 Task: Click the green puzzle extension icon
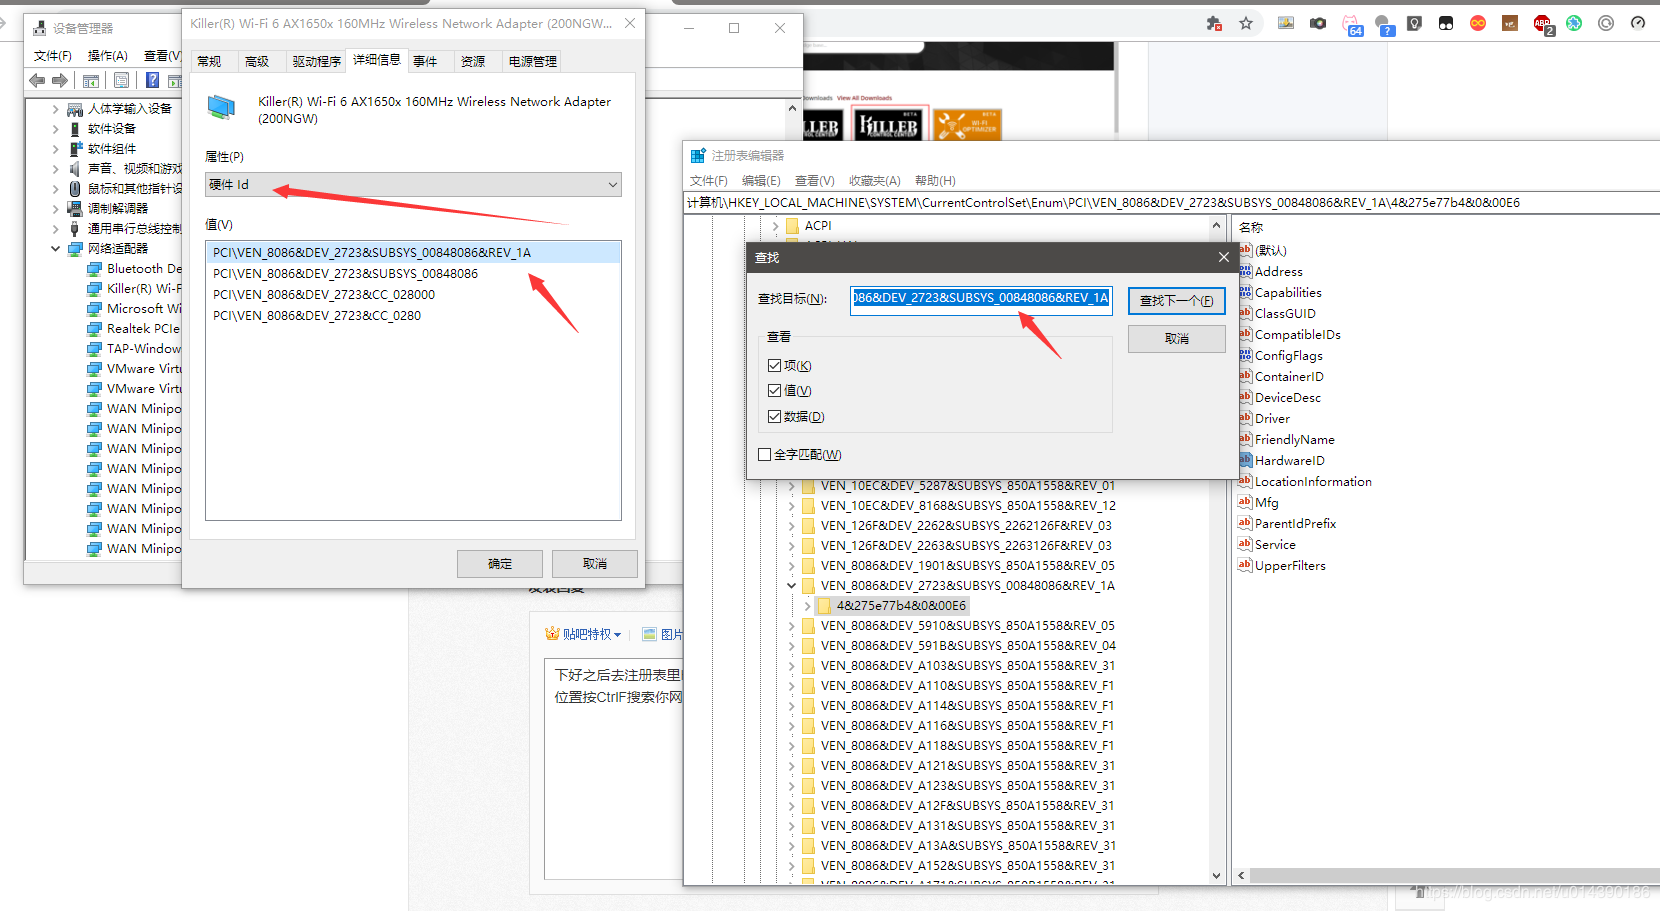point(1574,23)
